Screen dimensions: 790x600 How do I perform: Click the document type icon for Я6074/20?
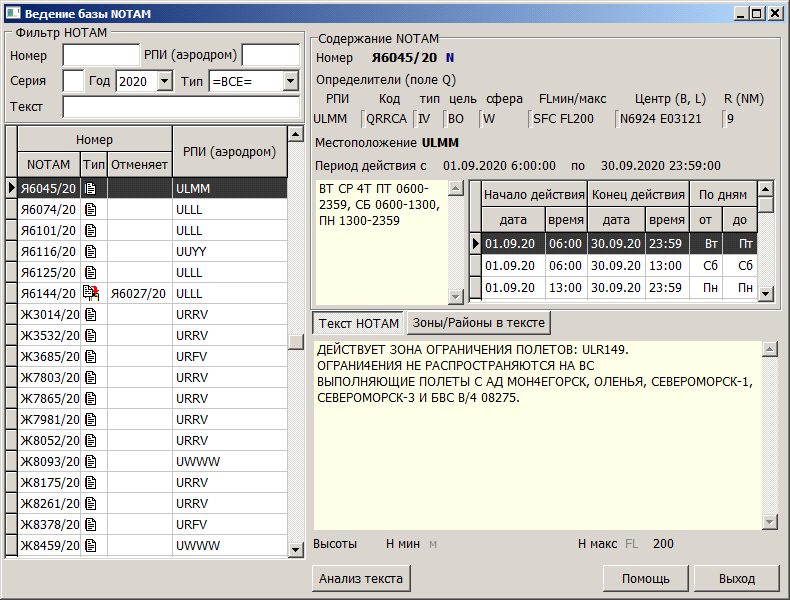click(91, 209)
